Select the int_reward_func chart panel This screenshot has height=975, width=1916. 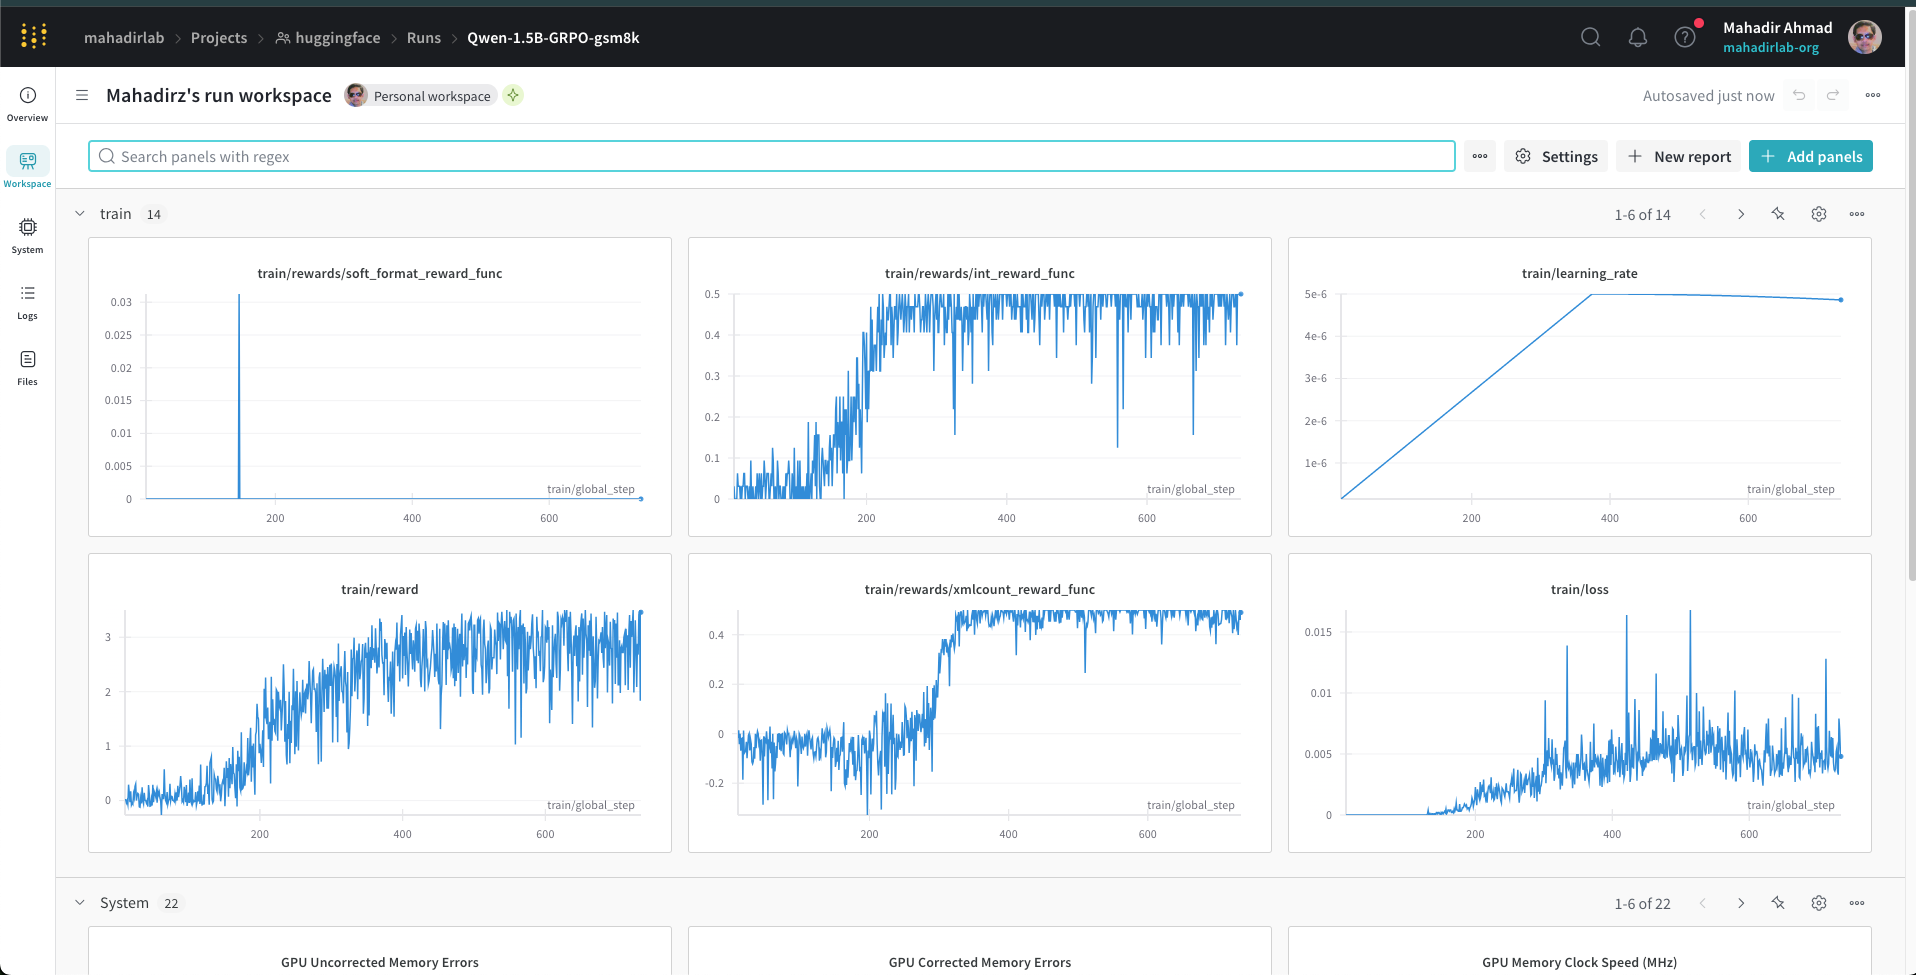[980, 387]
